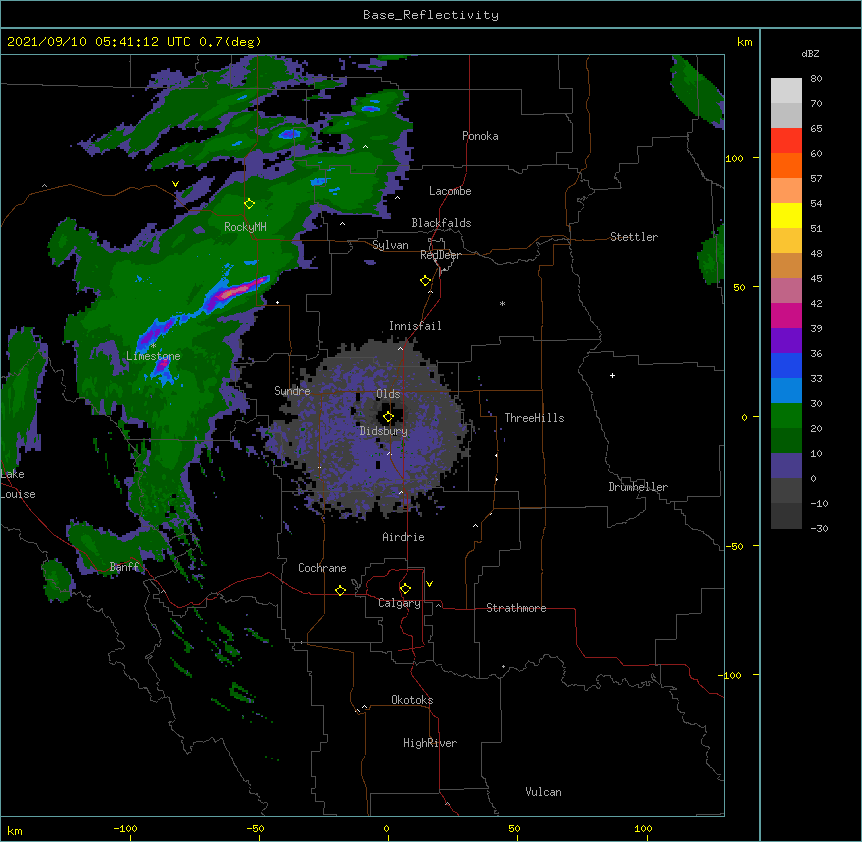Viewport: 862px width, 842px height.
Task: Click the white plus marker west of Drumheller
Action: (612, 375)
